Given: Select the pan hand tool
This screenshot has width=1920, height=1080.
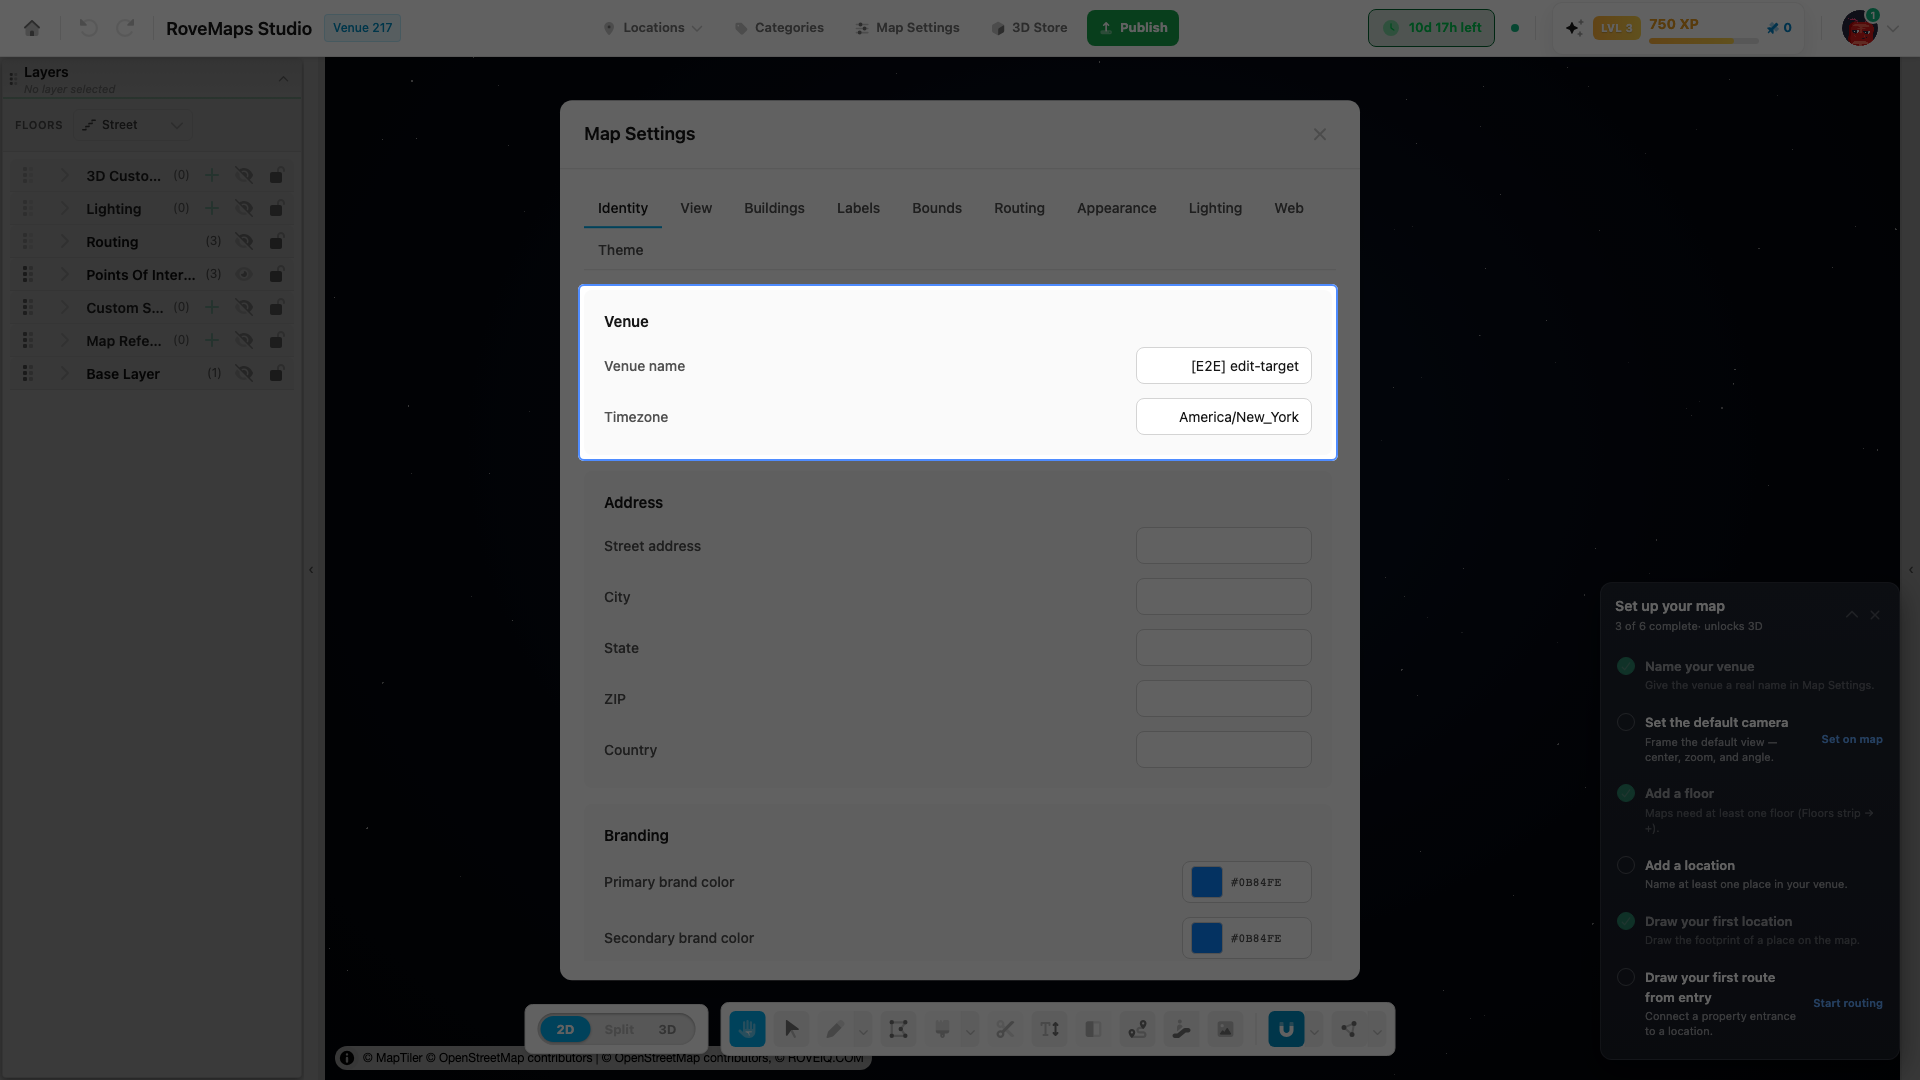Looking at the screenshot, I should 747,1029.
